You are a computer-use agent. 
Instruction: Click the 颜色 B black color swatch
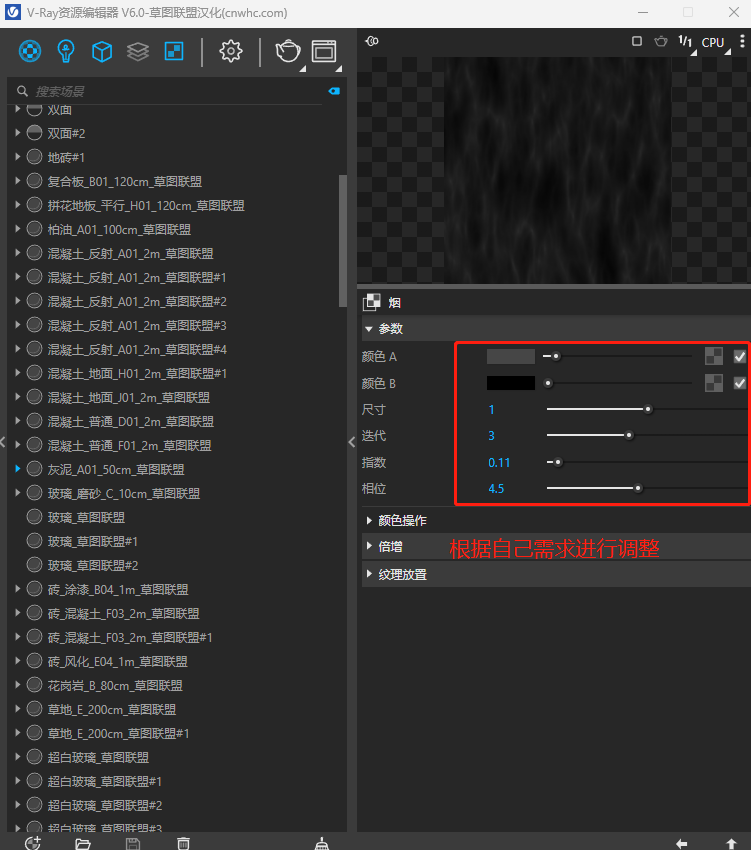pos(510,383)
